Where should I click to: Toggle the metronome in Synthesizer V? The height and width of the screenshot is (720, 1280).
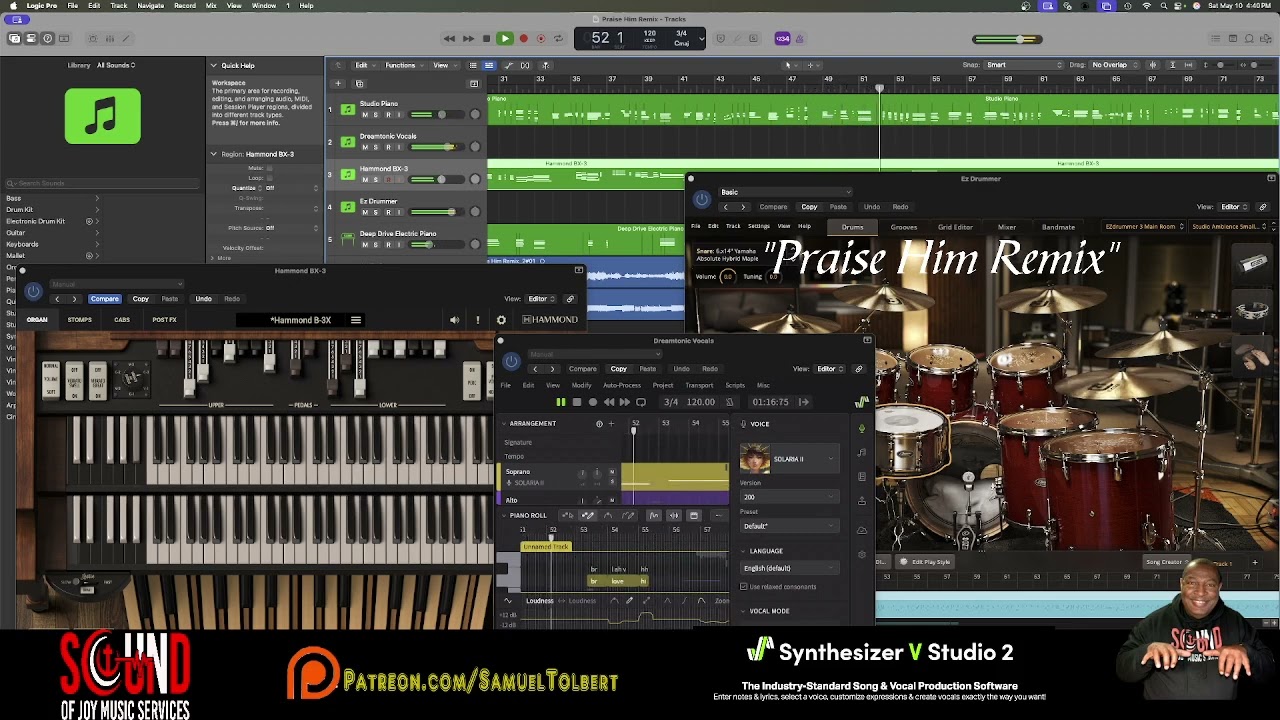coord(729,402)
